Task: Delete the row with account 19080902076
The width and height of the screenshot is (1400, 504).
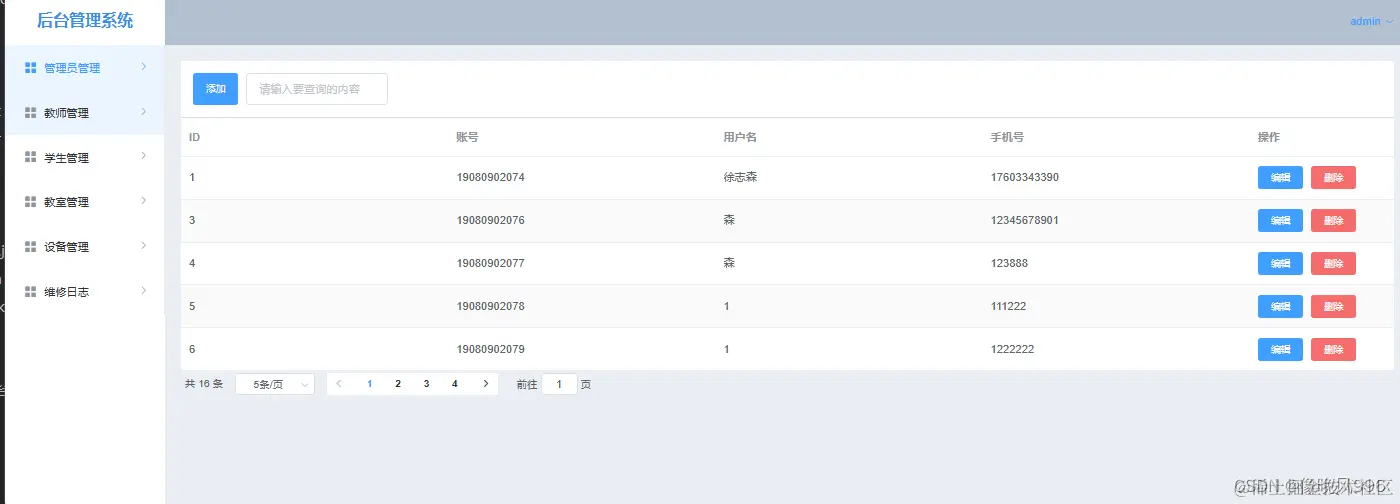Action: 1333,221
